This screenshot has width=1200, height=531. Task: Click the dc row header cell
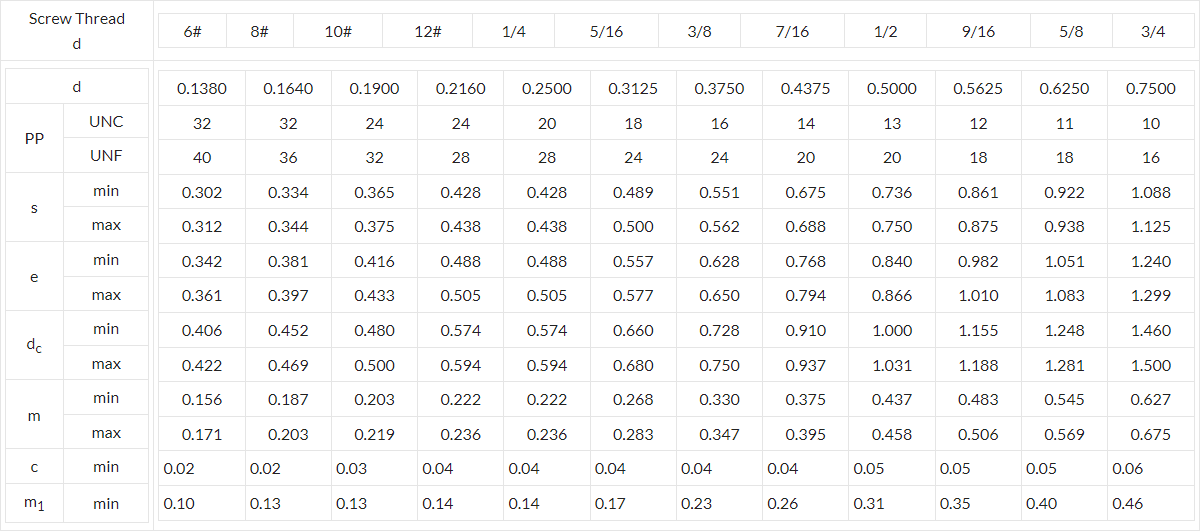35,346
